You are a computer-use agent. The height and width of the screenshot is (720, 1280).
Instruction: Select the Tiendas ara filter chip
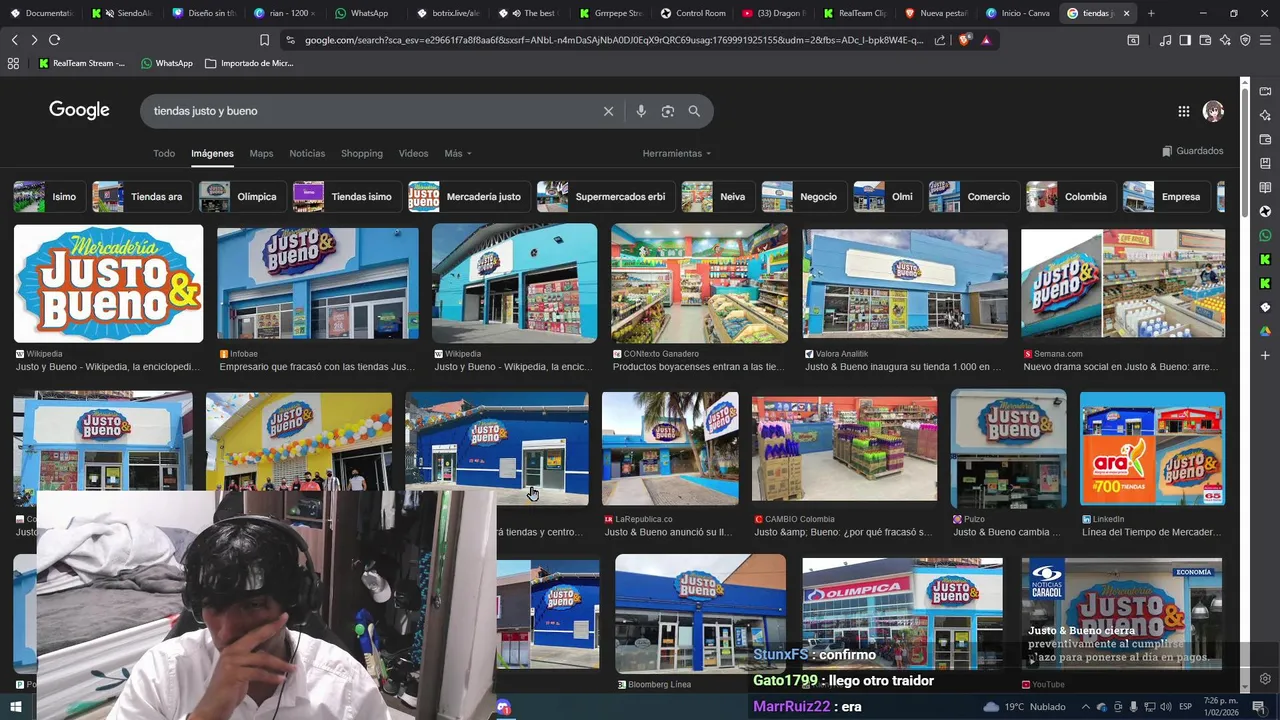(141, 197)
